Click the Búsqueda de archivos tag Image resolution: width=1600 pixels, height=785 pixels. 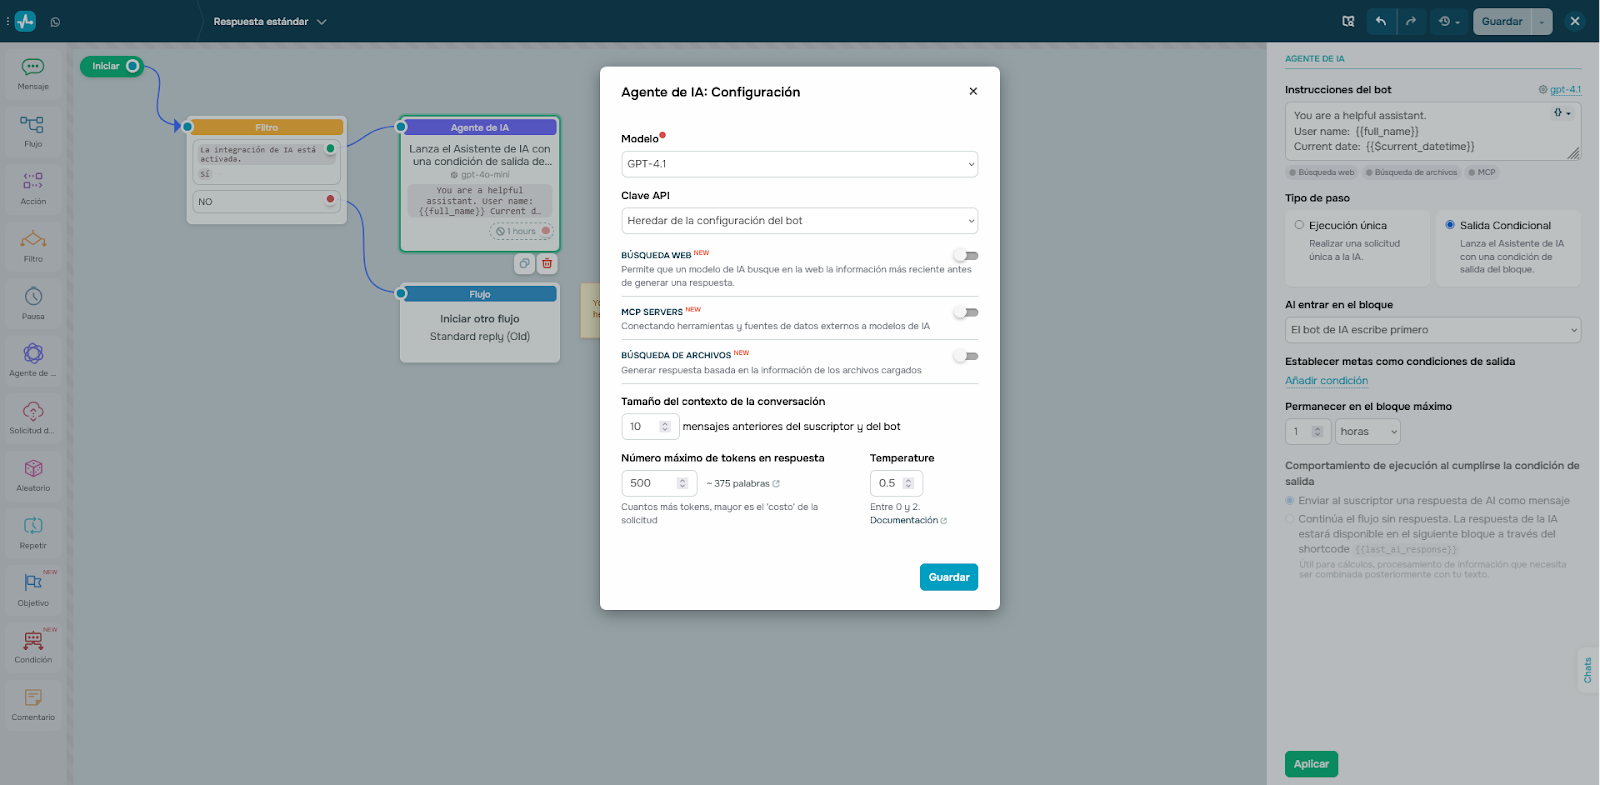(1411, 173)
